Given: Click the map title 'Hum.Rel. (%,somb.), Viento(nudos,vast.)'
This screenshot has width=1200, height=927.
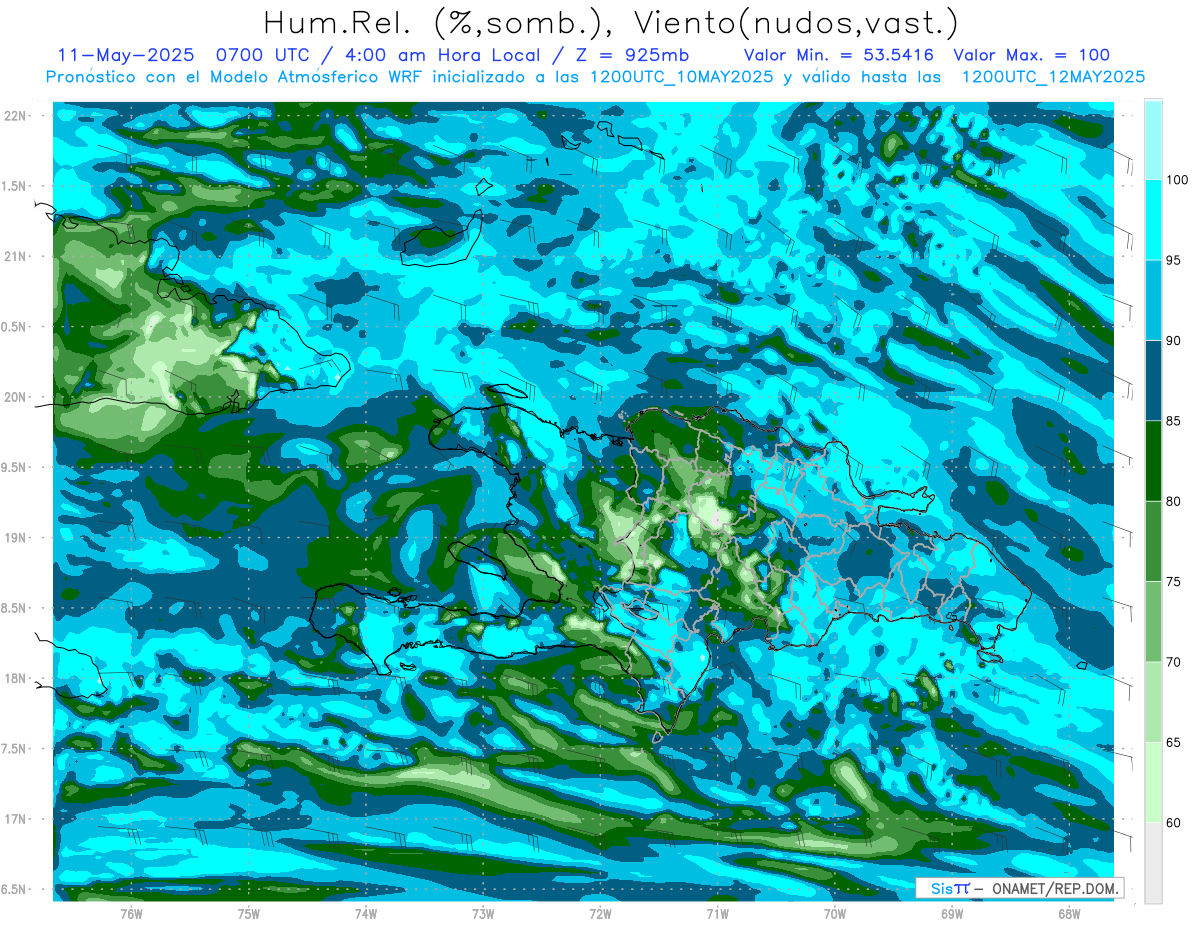Looking at the screenshot, I should [x=610, y=23].
